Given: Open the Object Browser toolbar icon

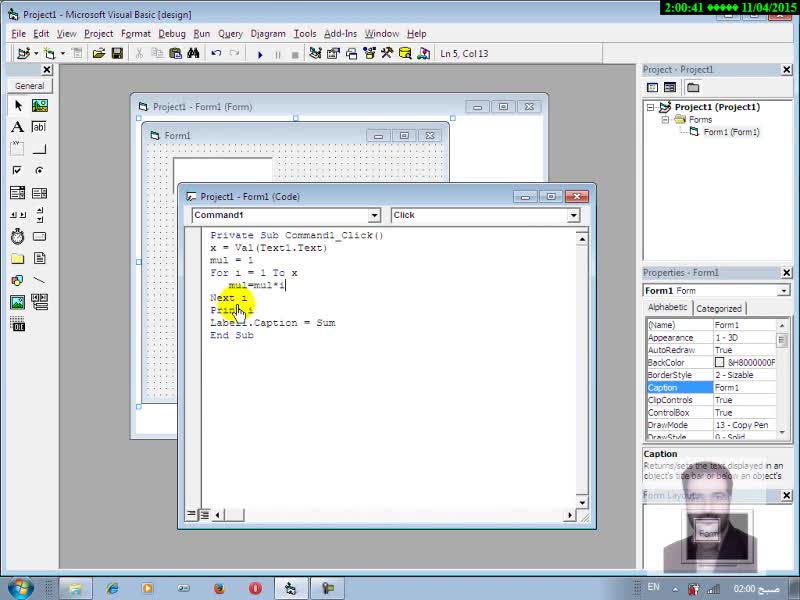Looking at the screenshot, I should [x=369, y=53].
